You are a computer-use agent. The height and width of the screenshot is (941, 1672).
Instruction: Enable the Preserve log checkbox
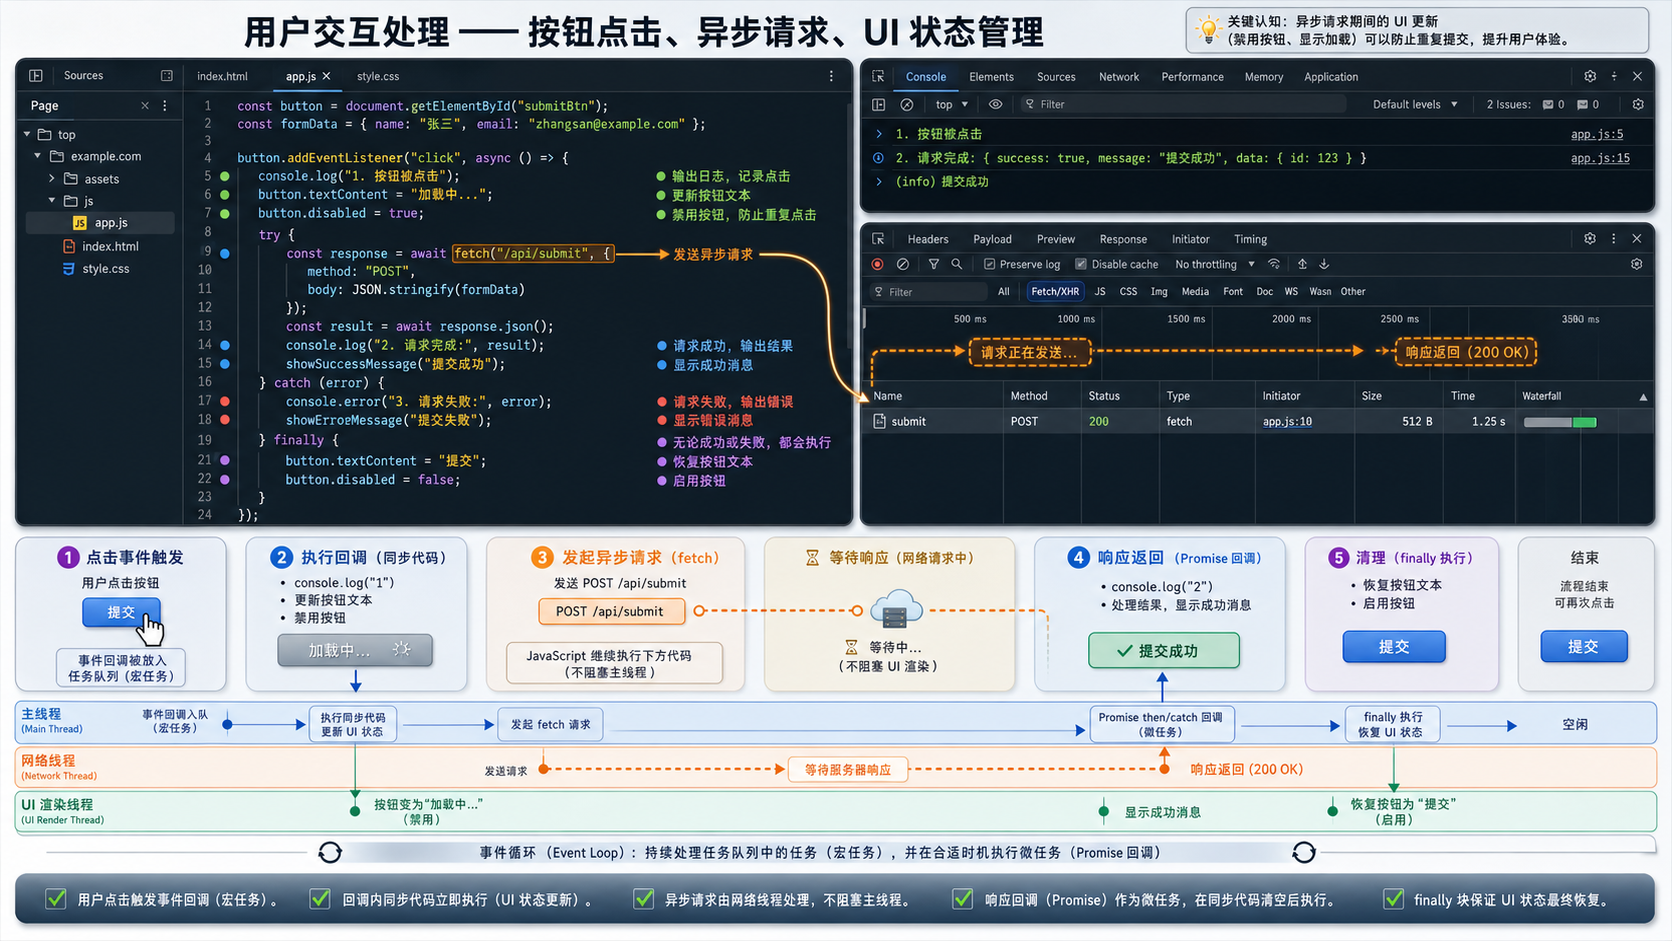click(989, 264)
